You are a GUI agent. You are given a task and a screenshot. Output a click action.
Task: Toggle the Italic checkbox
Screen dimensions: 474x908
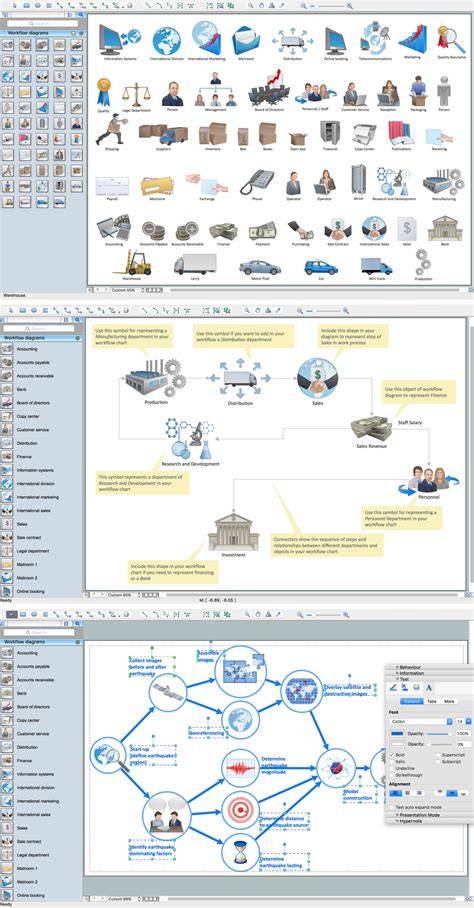coord(392,761)
